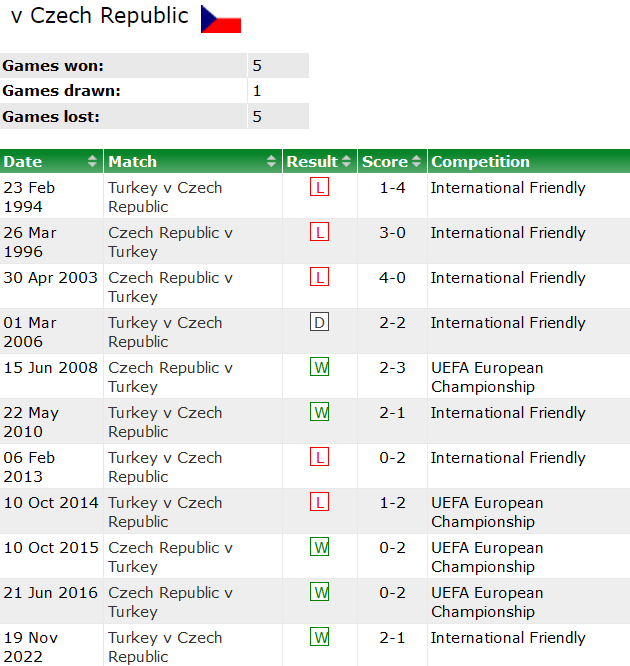Click the L result icon for 06 Feb 2013

coord(319,457)
